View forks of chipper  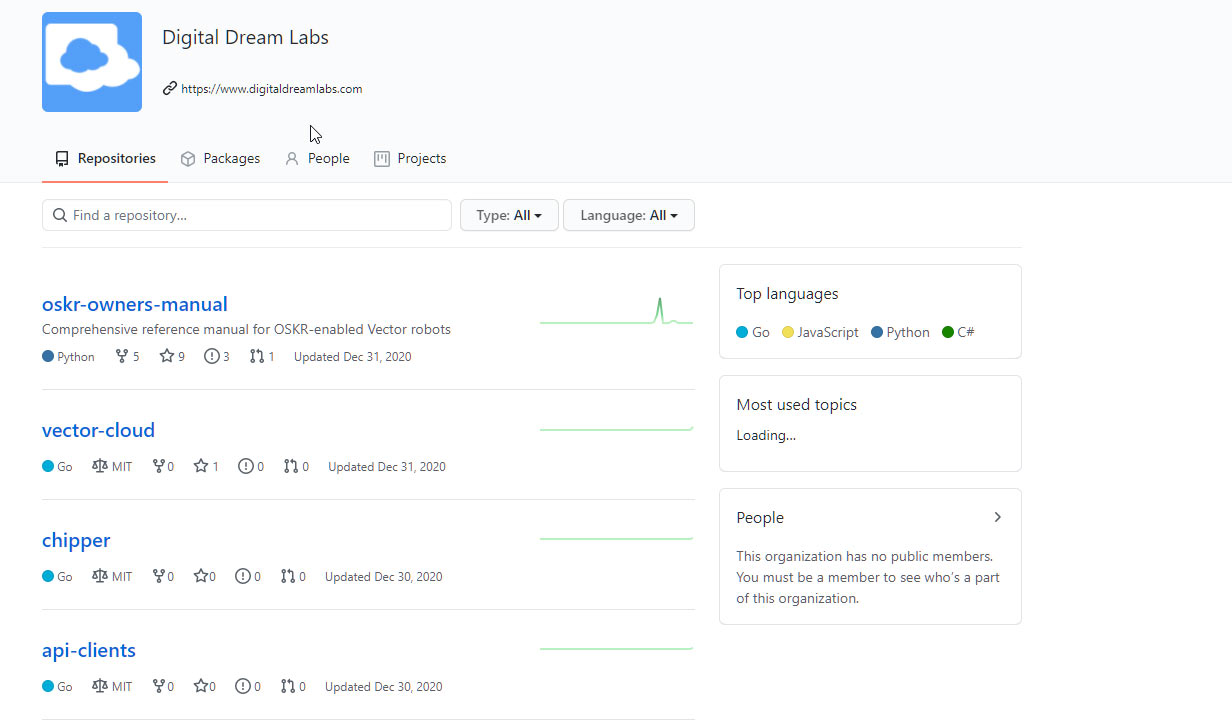163,576
